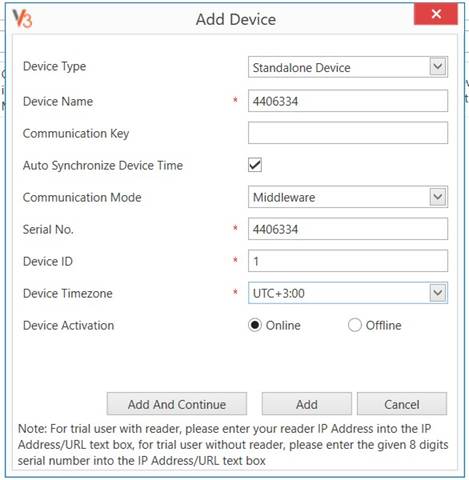Click the Add And Continue button

coord(177,404)
